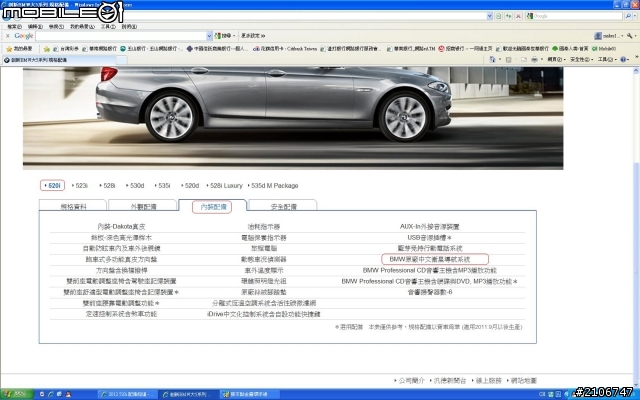
Task: Open the 檔案 menu
Action: (14, 27)
